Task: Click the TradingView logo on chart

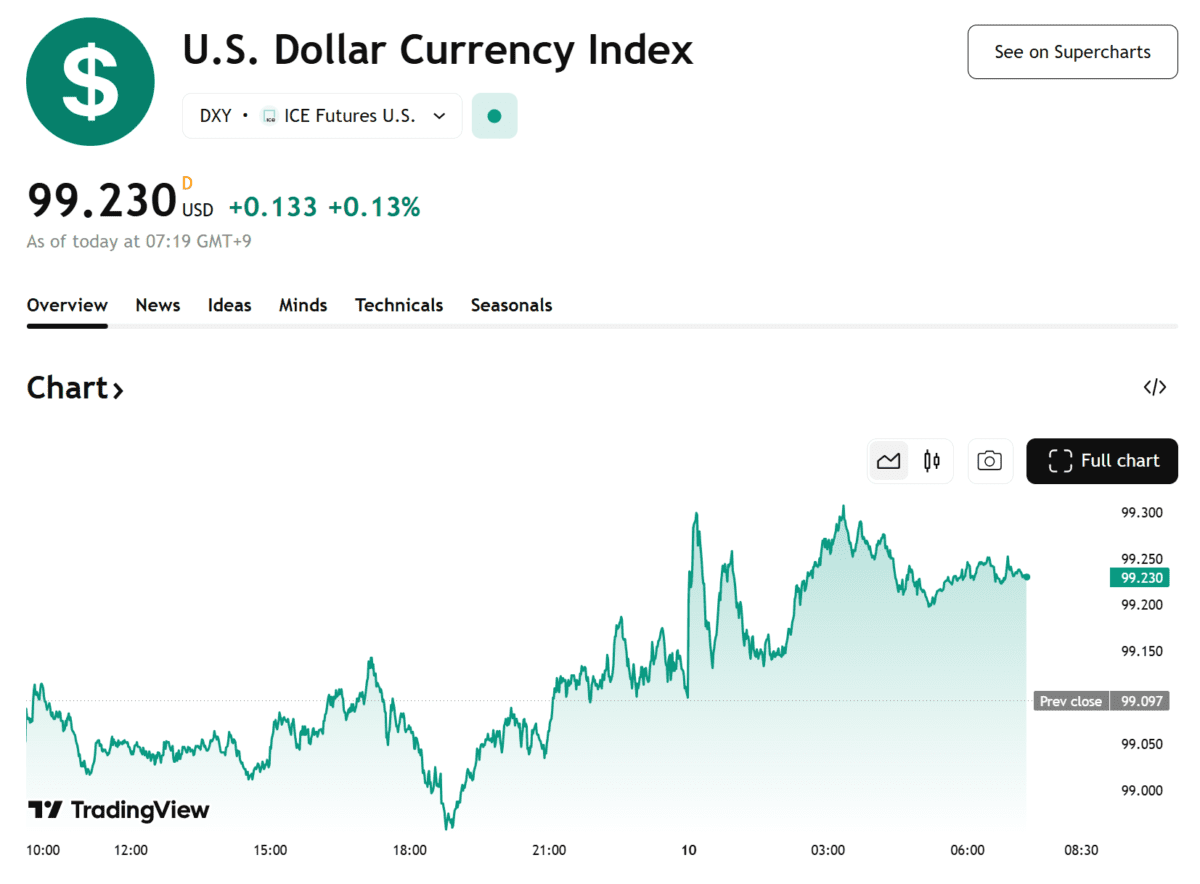Action: (118, 810)
